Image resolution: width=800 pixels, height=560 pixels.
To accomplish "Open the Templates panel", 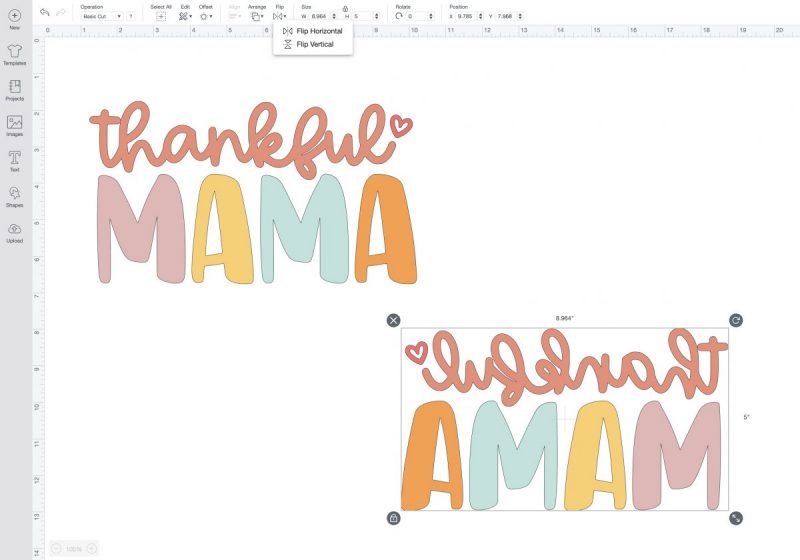I will click(x=14, y=55).
